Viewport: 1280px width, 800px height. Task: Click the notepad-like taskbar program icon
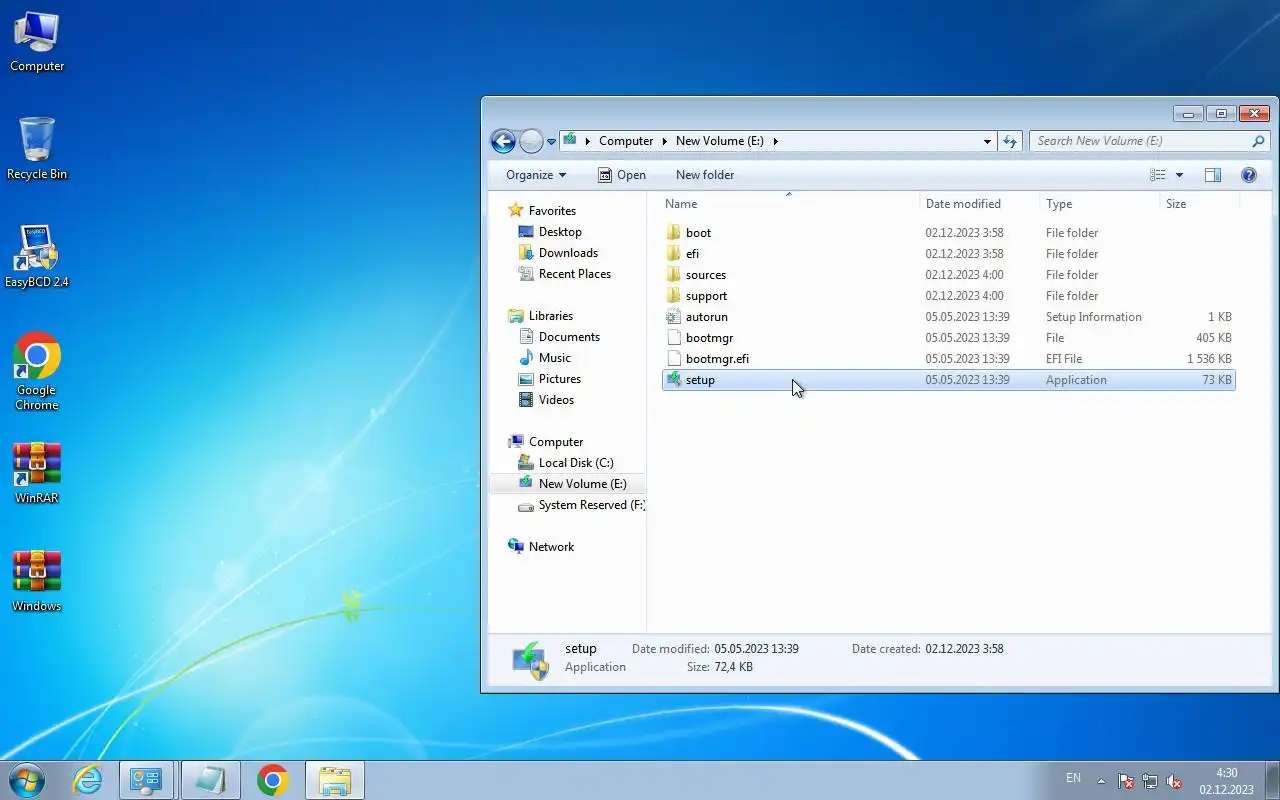coord(211,780)
